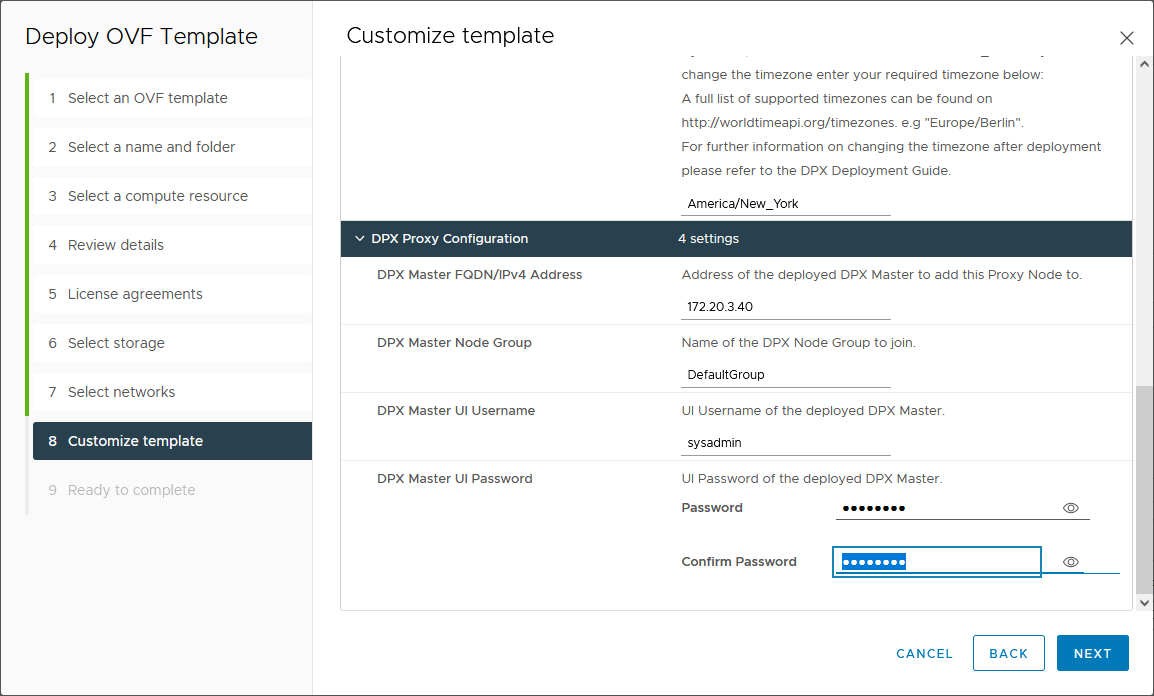Focus the DefaultGroup node group field
Screen dimensions: 1154x696
pyautogui.click(x=785, y=375)
